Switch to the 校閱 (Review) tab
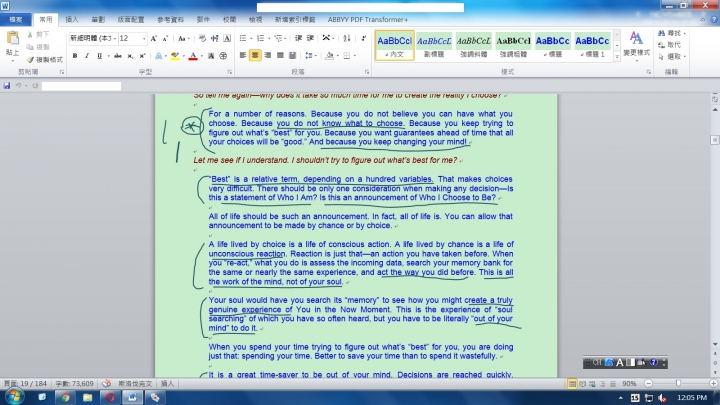 (229, 19)
